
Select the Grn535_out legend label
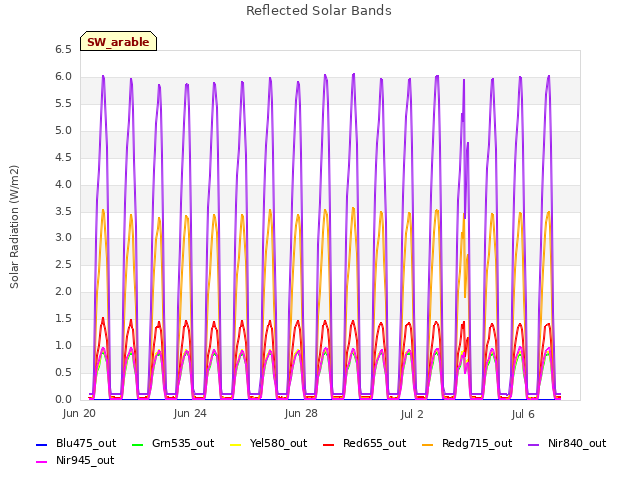(x=183, y=444)
